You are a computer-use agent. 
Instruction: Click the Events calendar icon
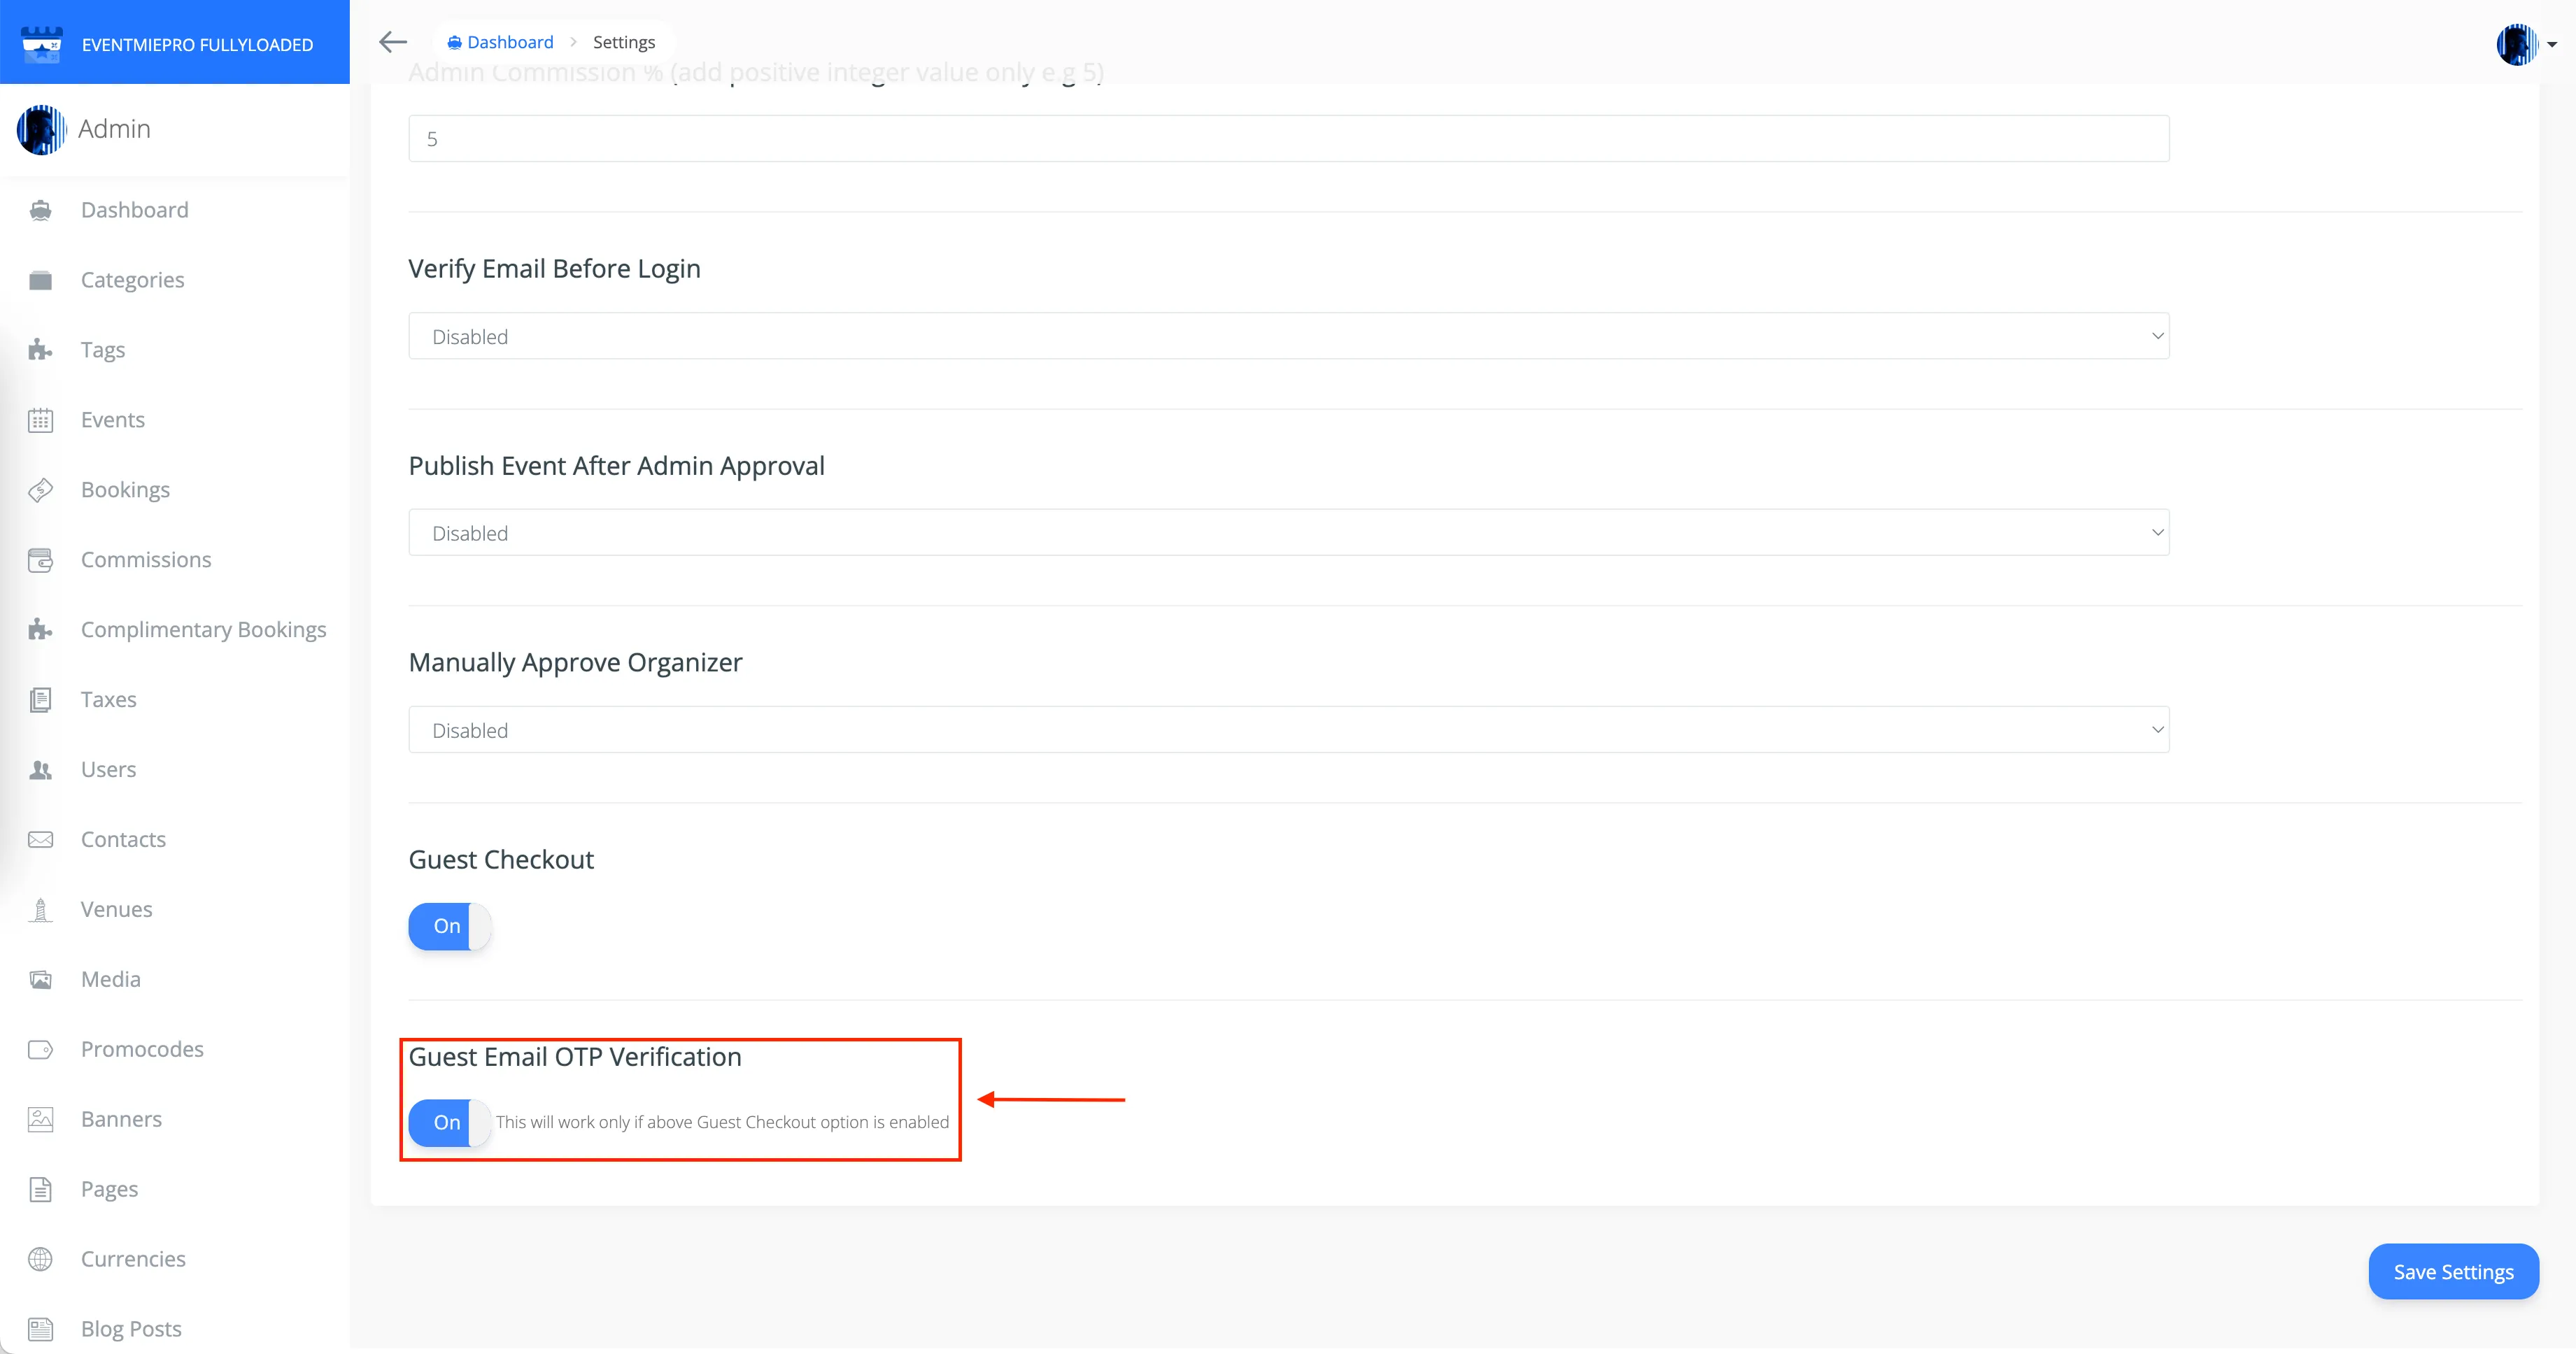coord(41,420)
